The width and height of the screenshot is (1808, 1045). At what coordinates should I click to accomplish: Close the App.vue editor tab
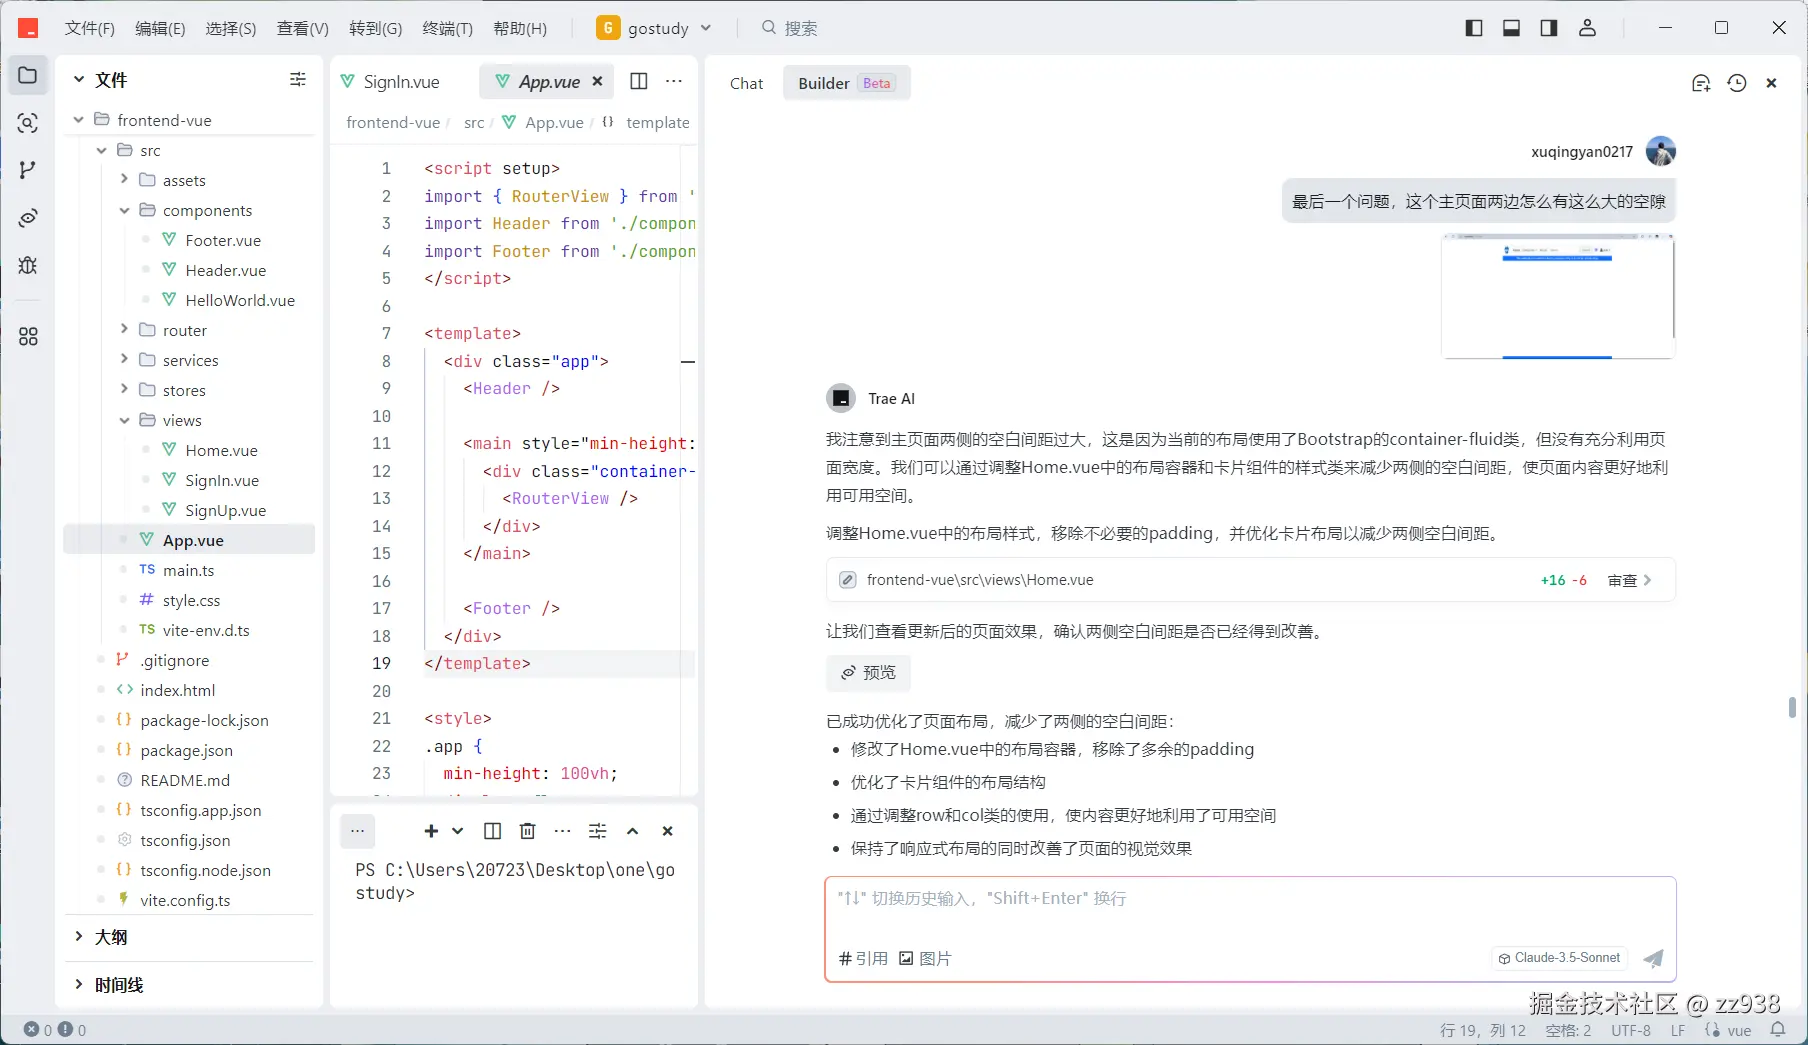(x=597, y=81)
